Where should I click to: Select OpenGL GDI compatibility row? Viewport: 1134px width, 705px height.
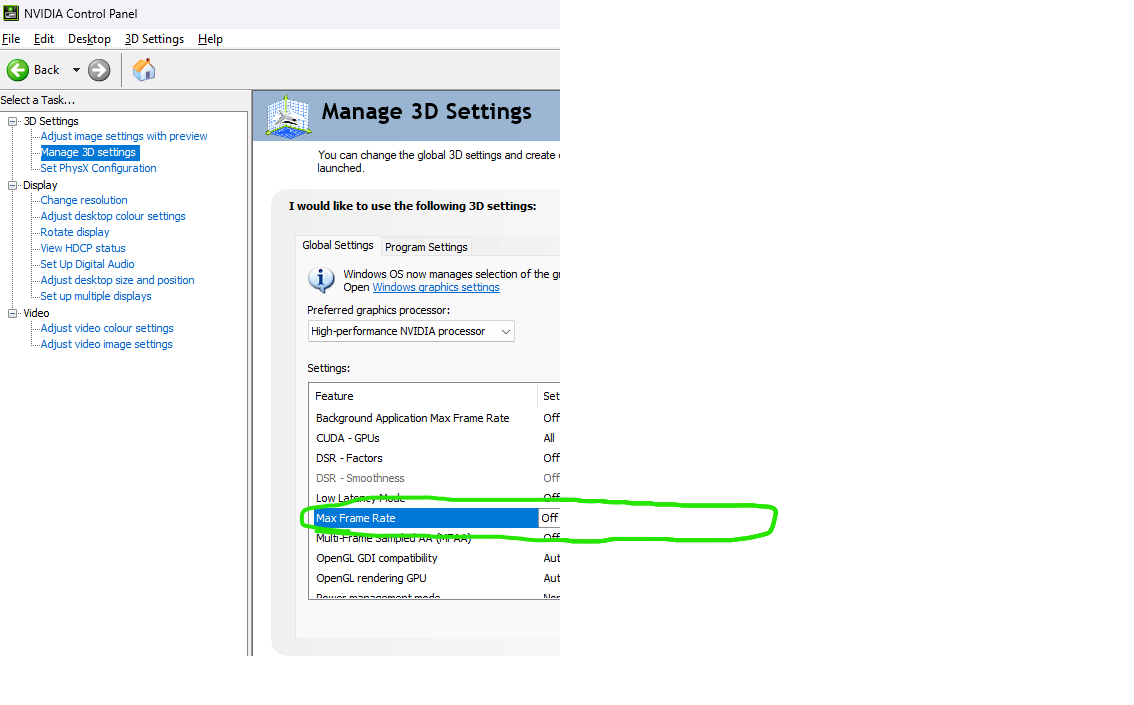point(435,558)
